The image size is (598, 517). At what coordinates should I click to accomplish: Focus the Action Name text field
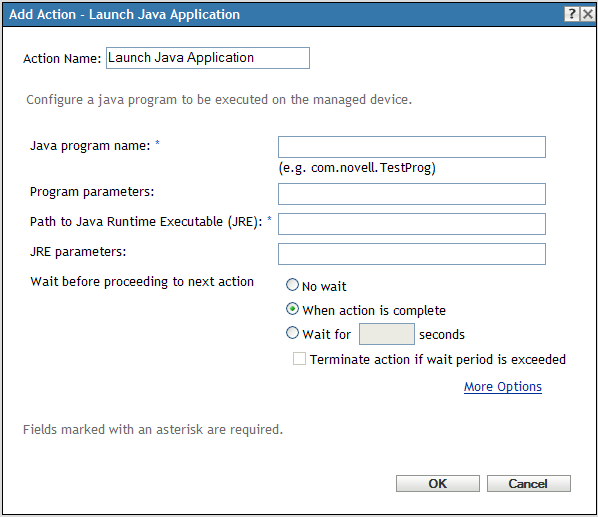pyautogui.click(x=208, y=58)
